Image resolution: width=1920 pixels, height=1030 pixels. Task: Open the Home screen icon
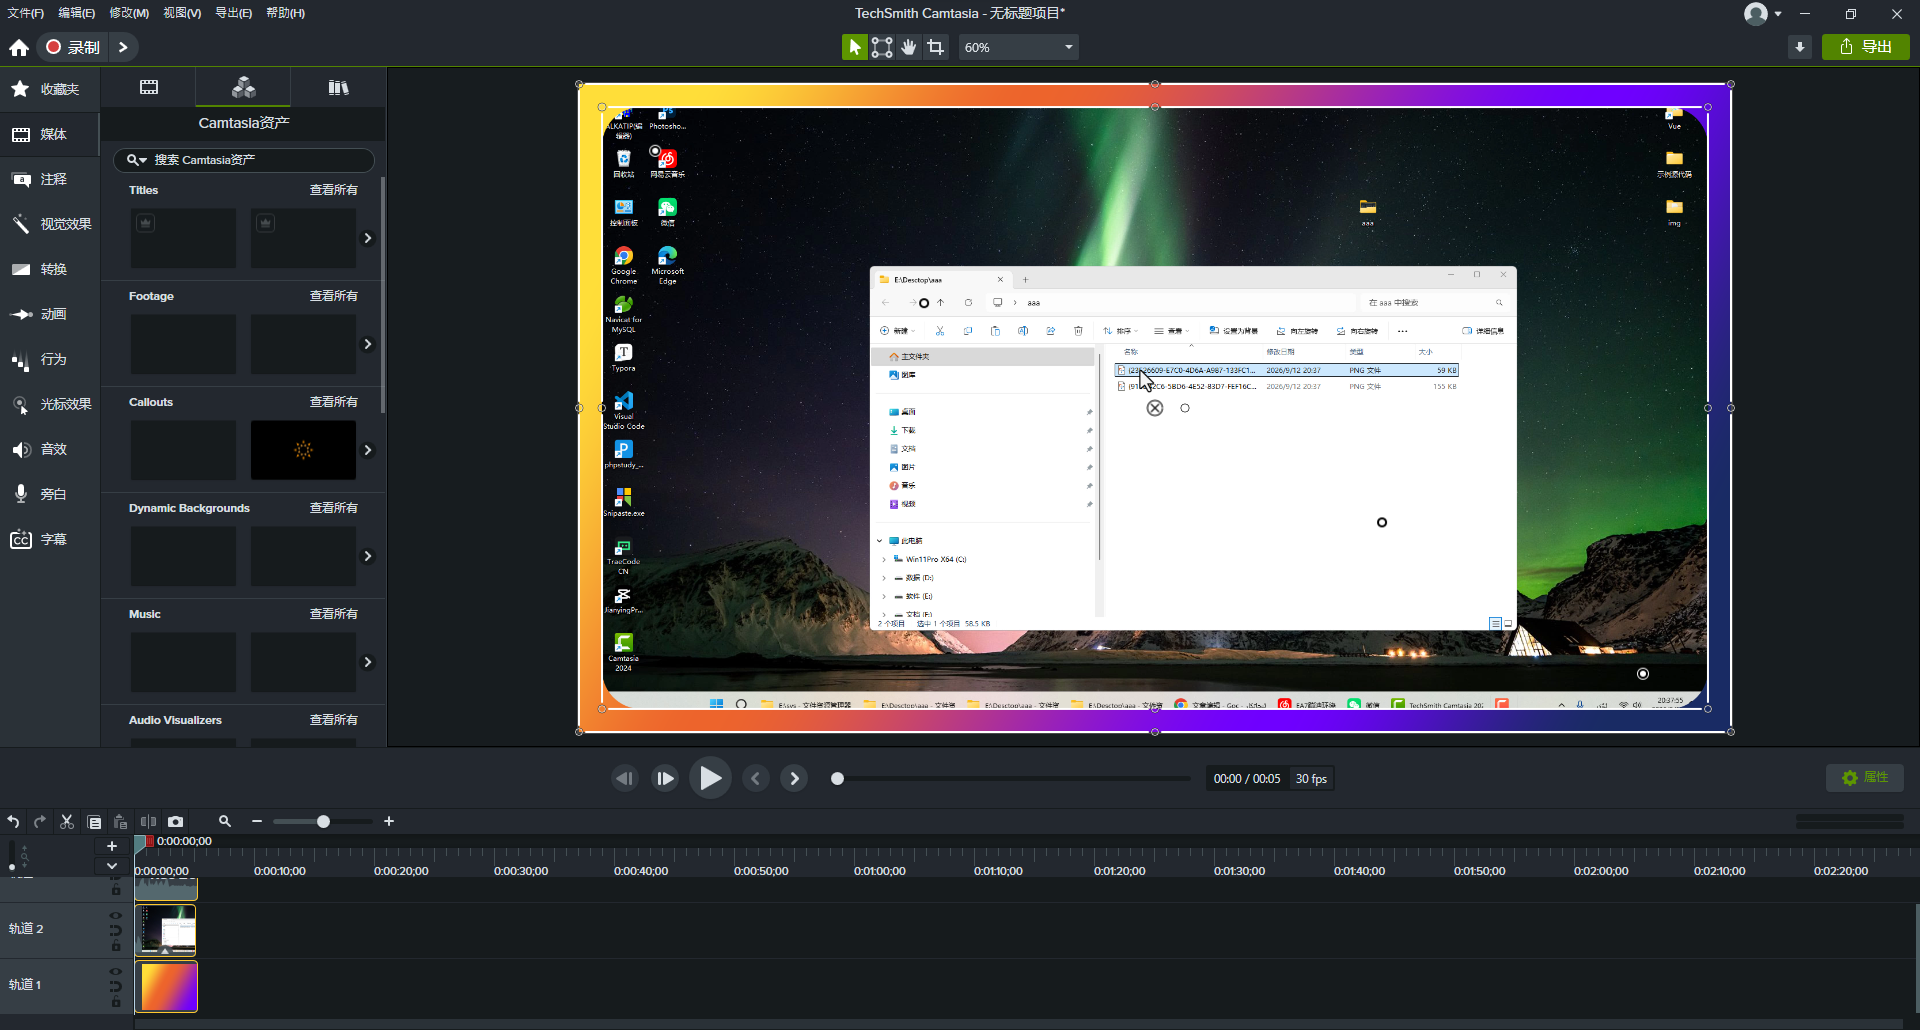pos(19,47)
